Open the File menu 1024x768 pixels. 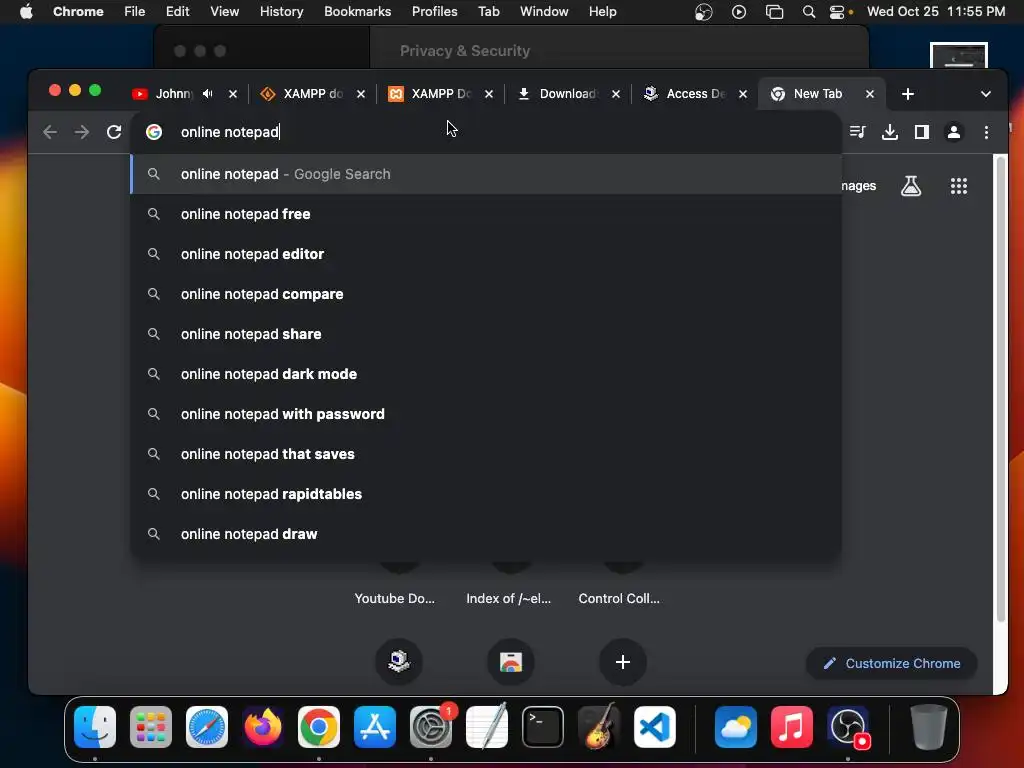135,12
